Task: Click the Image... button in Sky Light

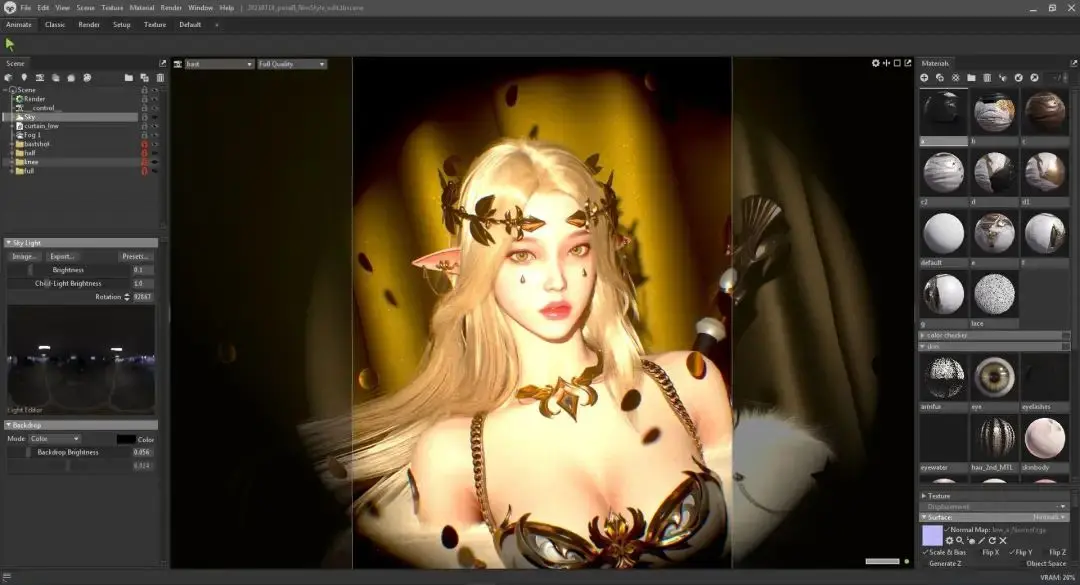Action: (x=26, y=256)
